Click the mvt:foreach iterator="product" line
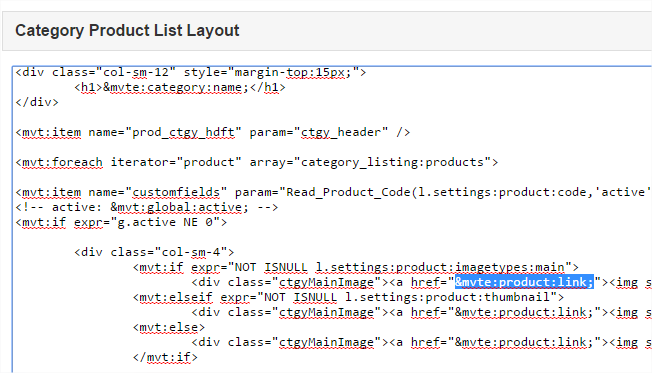Viewport: 652px width, 373px height. pos(257,162)
